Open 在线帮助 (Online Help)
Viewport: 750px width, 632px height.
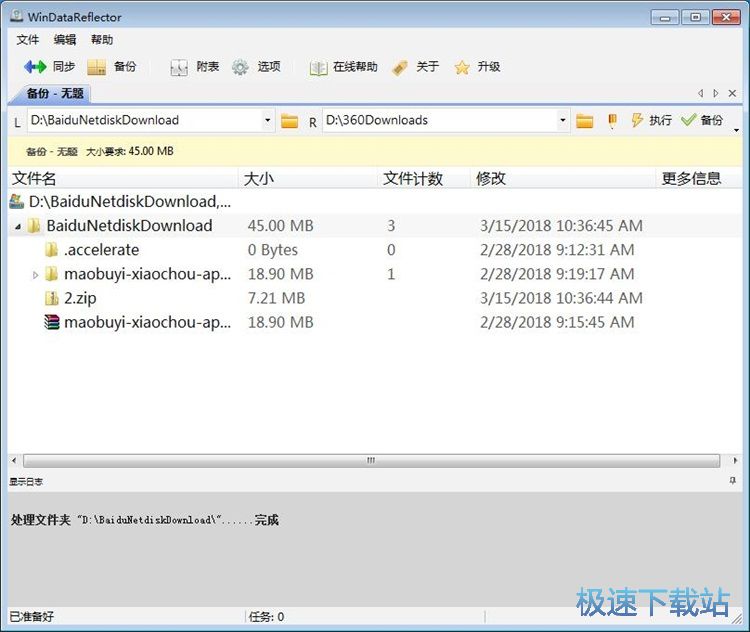point(318,67)
